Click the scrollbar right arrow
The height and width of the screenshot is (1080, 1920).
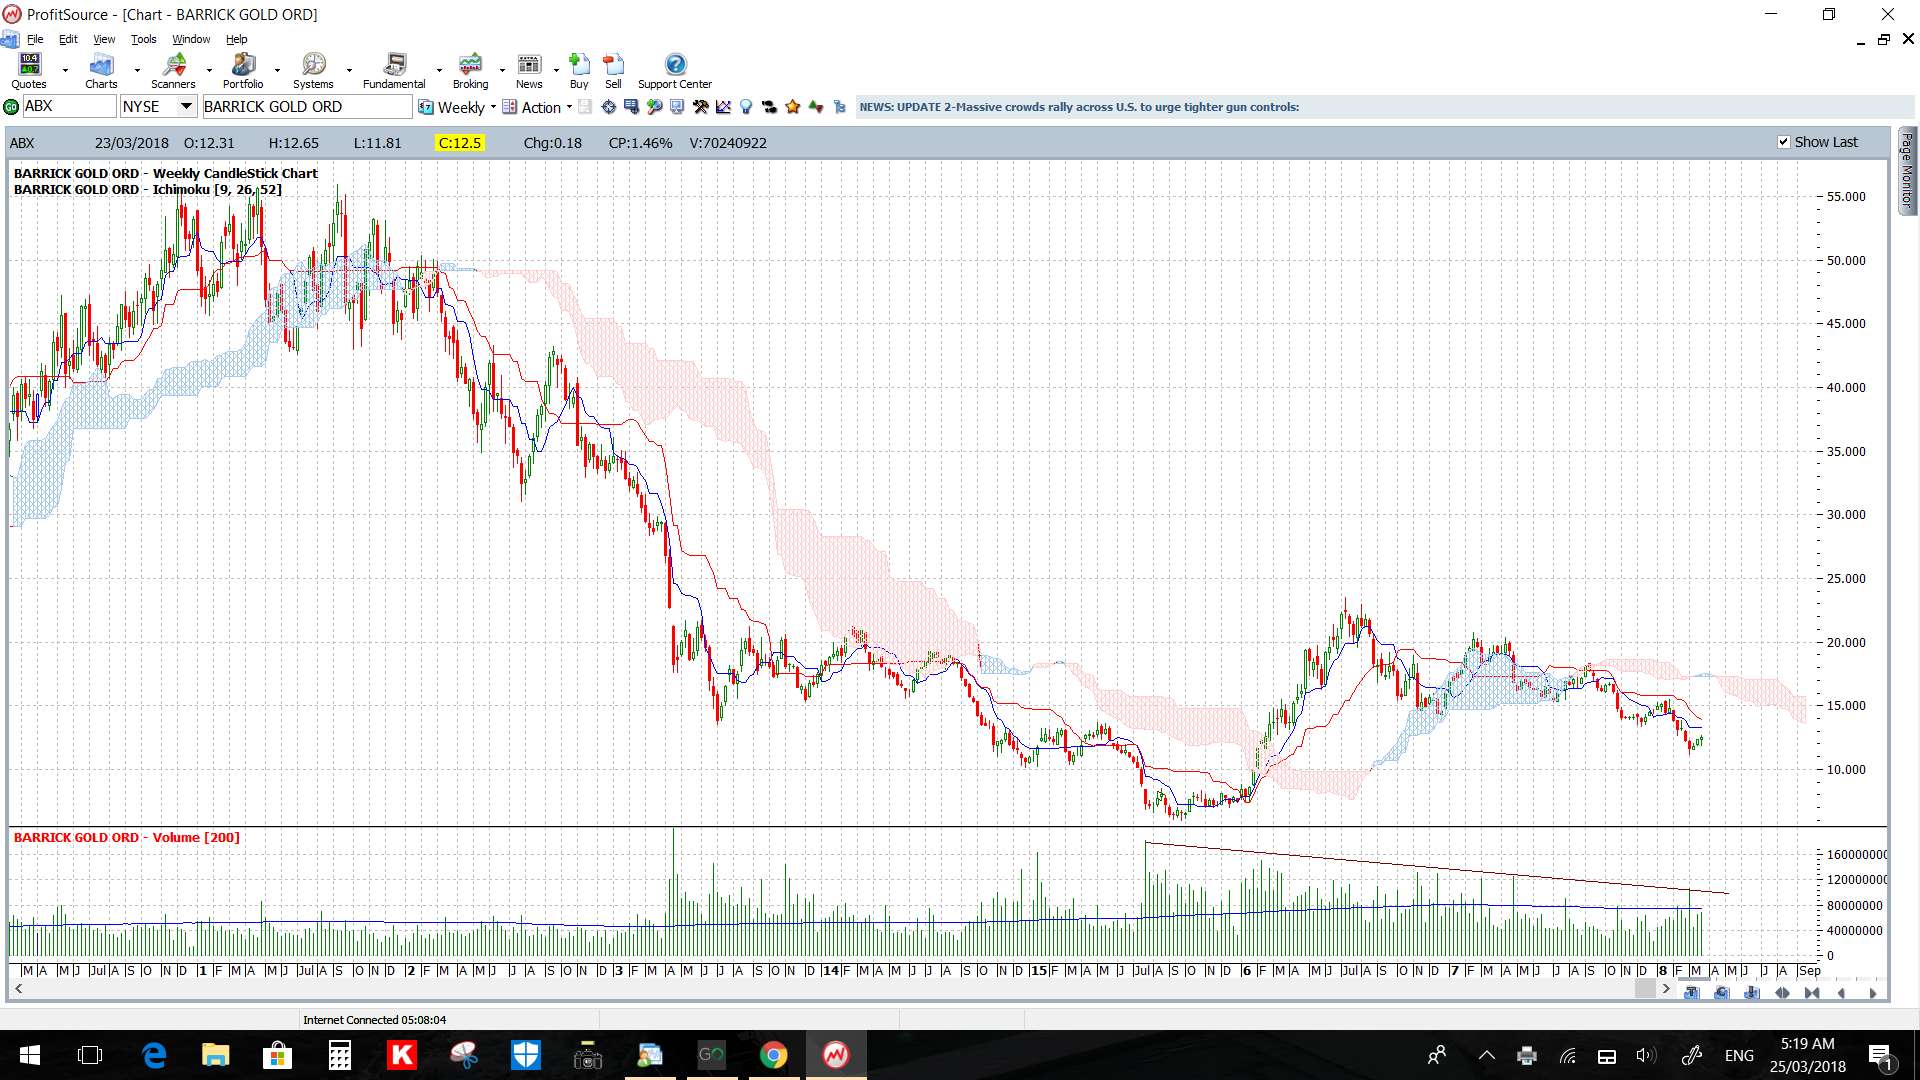[x=1666, y=989]
